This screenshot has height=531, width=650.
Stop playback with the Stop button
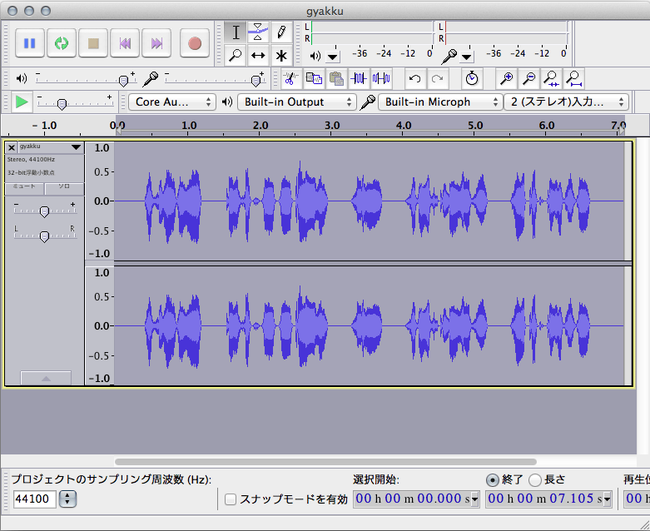click(x=93, y=43)
